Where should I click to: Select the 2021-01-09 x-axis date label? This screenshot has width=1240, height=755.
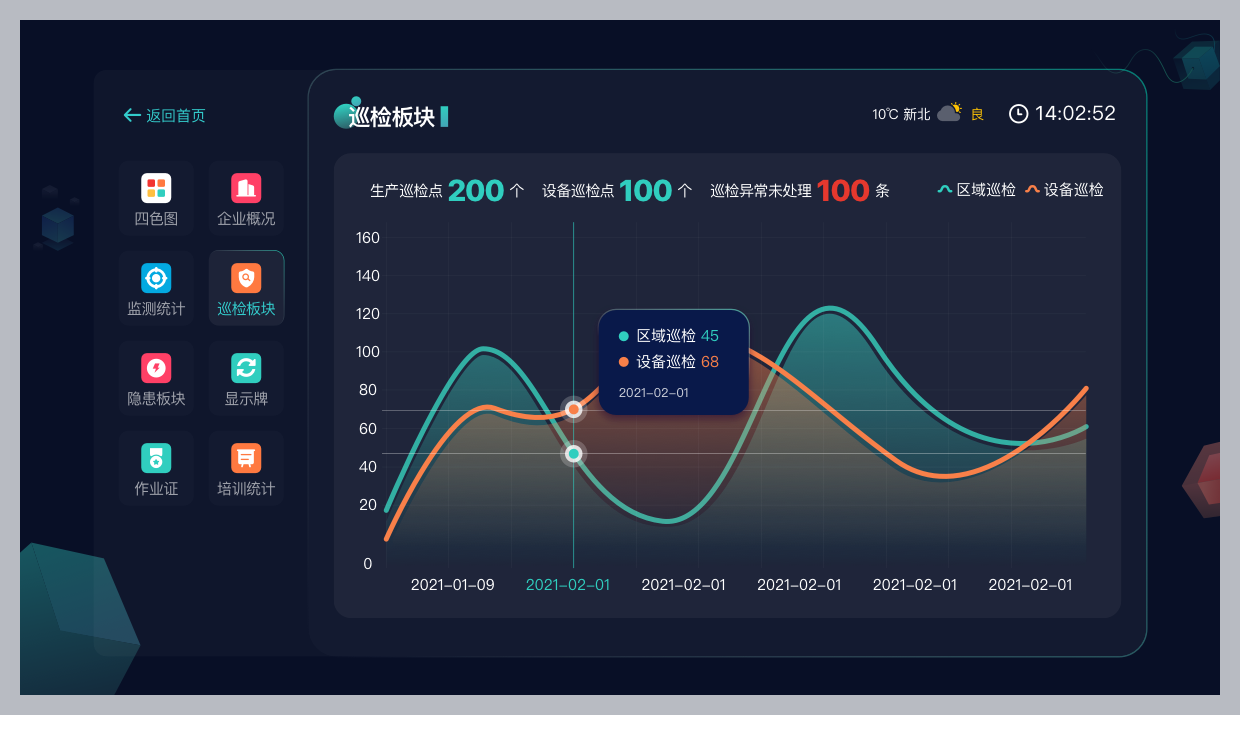tap(452, 585)
